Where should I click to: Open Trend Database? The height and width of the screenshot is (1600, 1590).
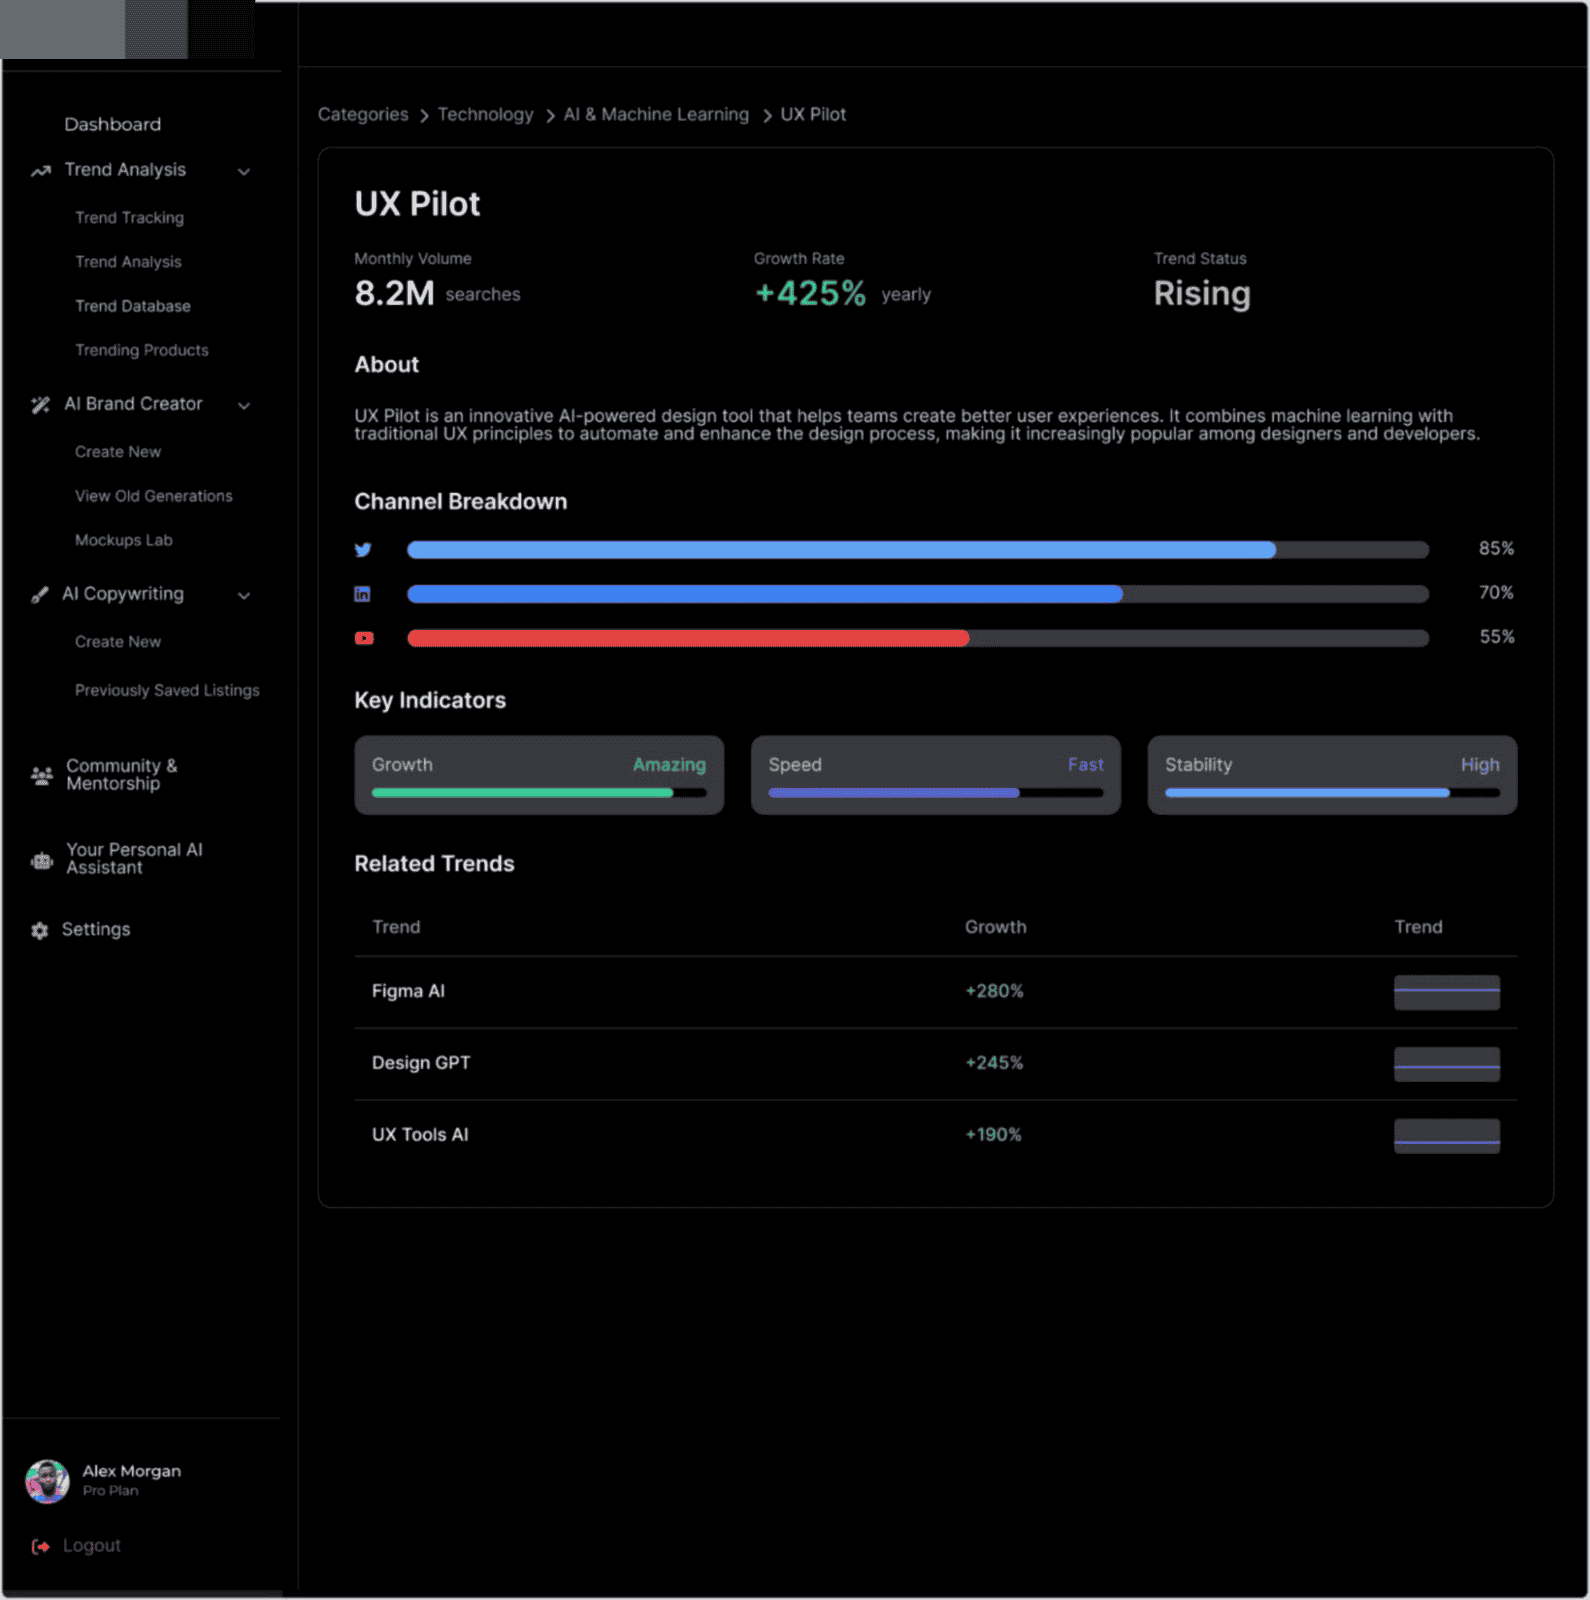tap(132, 306)
